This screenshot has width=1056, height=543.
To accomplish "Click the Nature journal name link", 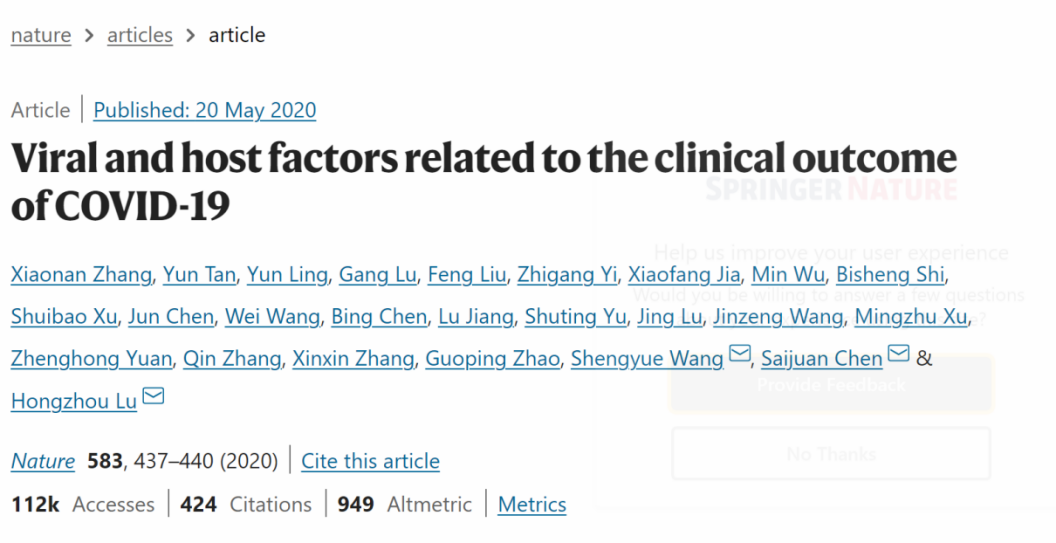I will point(43,461).
